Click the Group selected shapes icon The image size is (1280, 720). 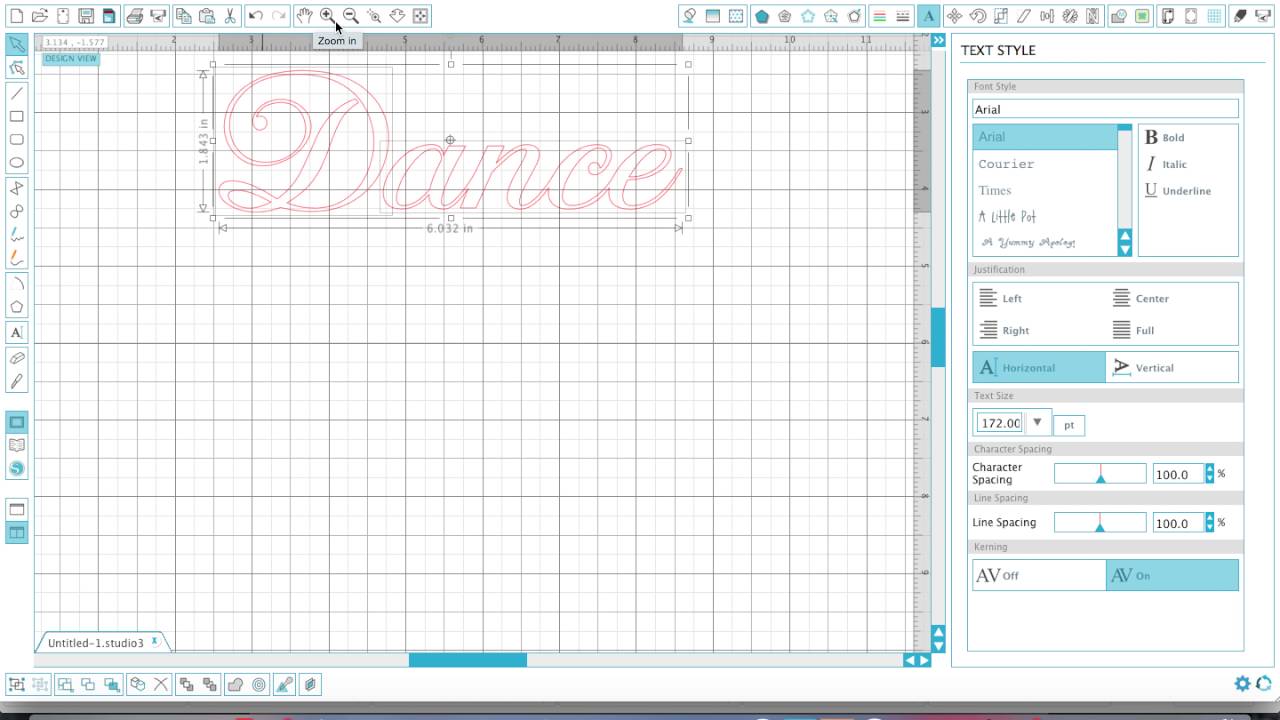click(16, 685)
